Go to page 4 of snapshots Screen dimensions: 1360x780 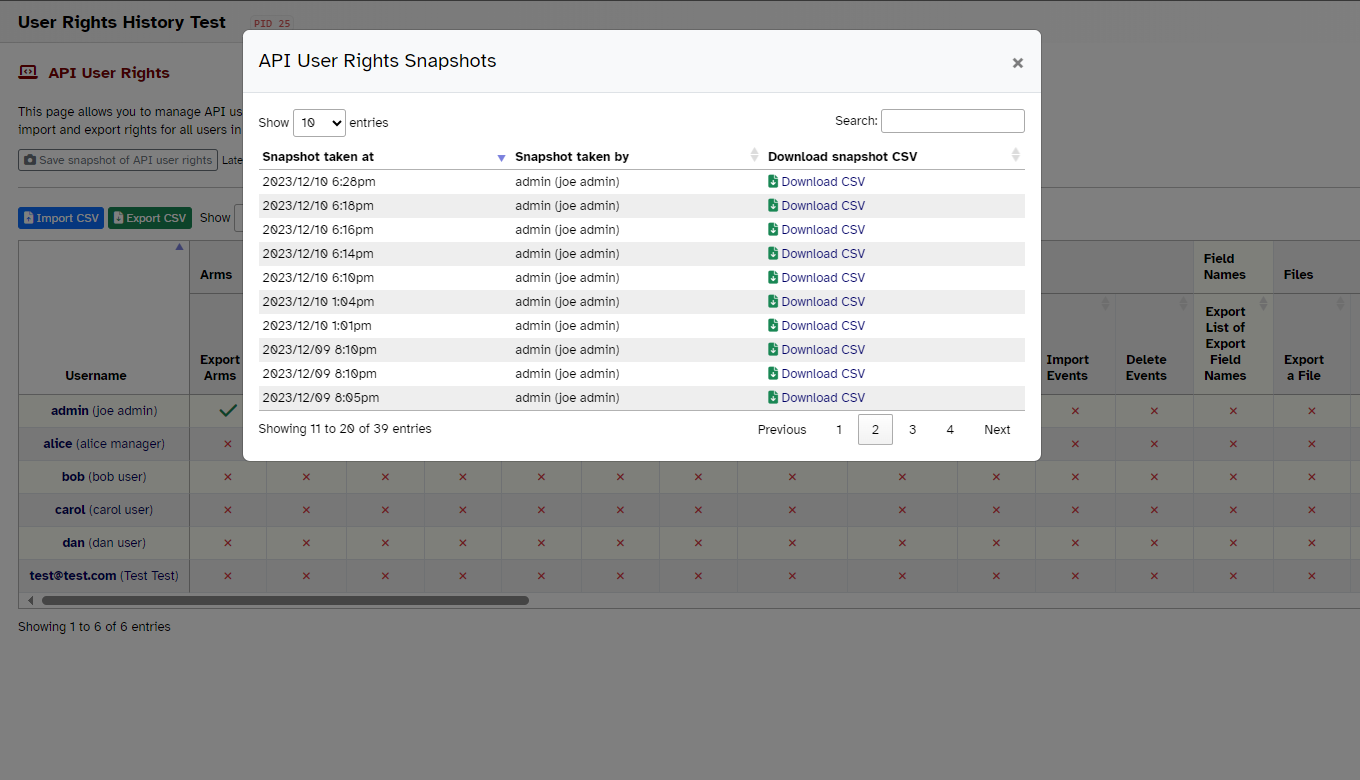pyautogui.click(x=950, y=430)
